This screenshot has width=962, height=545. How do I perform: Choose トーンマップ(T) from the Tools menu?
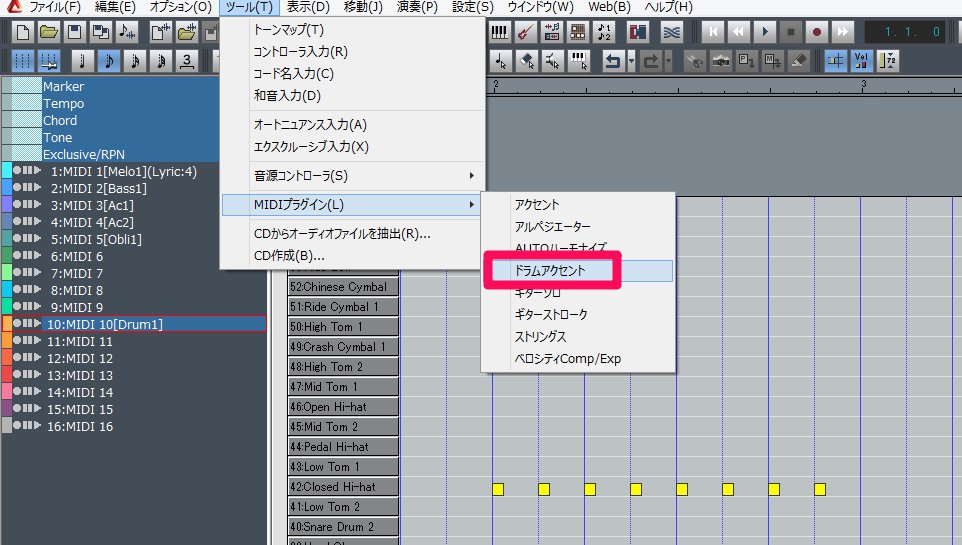click(x=289, y=30)
